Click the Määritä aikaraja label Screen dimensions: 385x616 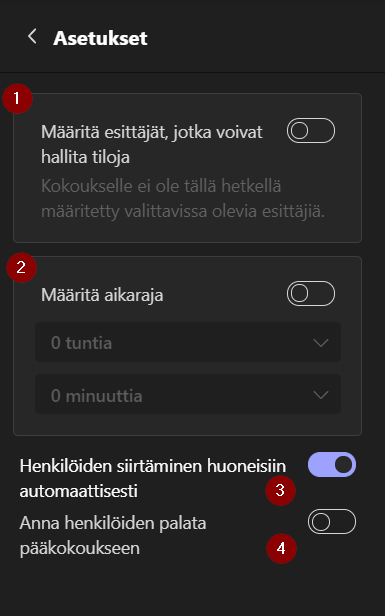(x=102, y=295)
